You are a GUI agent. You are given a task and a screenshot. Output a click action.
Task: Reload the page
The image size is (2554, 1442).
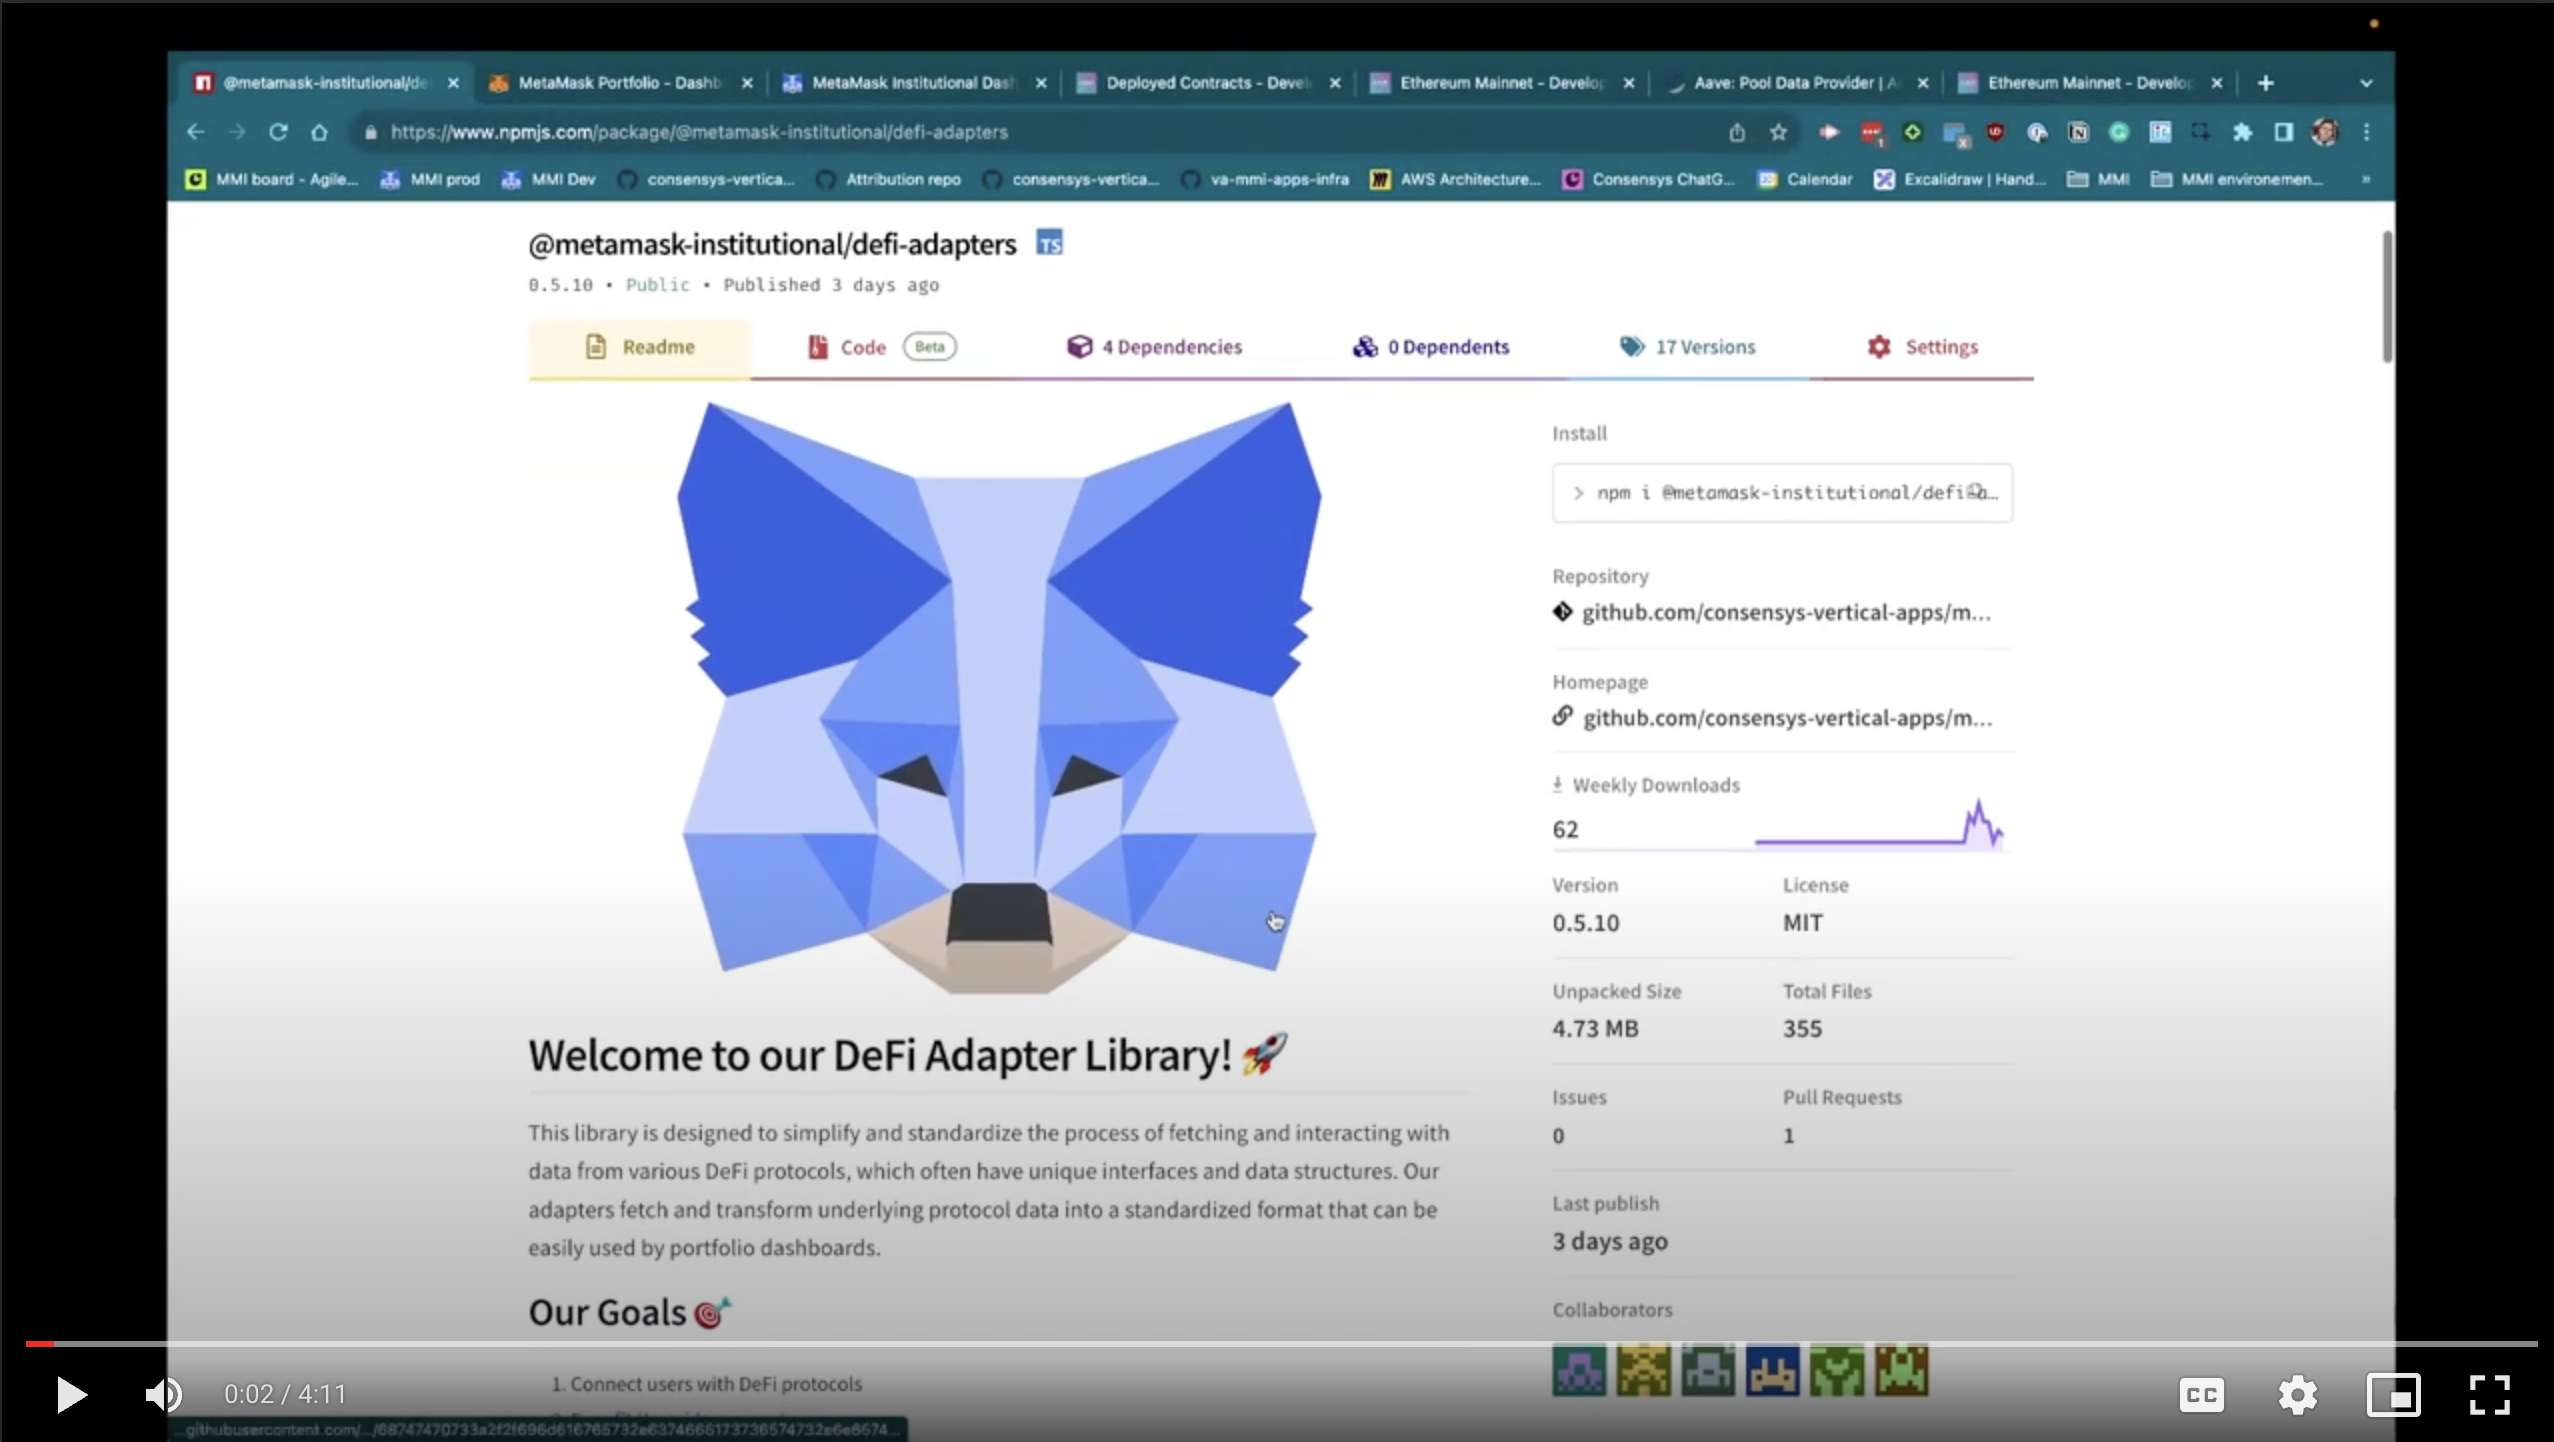(278, 132)
